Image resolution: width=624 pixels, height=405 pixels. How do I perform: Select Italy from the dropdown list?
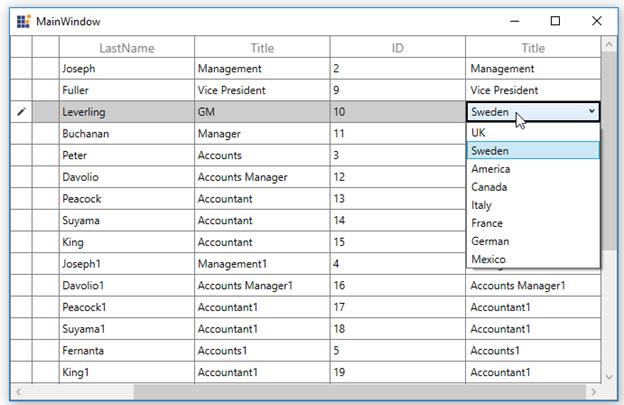pos(533,205)
